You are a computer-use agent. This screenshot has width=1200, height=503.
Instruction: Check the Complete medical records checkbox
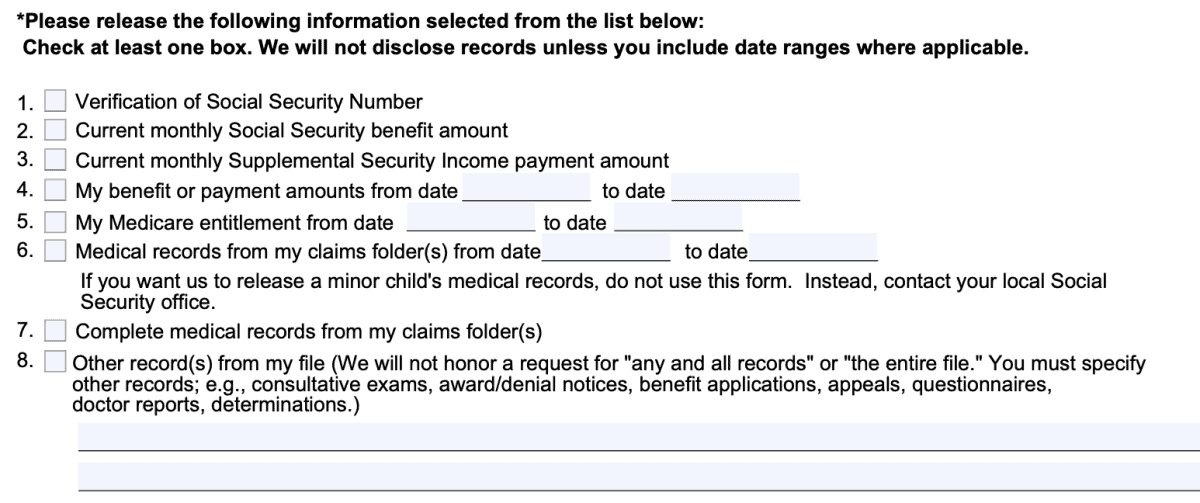(57, 331)
